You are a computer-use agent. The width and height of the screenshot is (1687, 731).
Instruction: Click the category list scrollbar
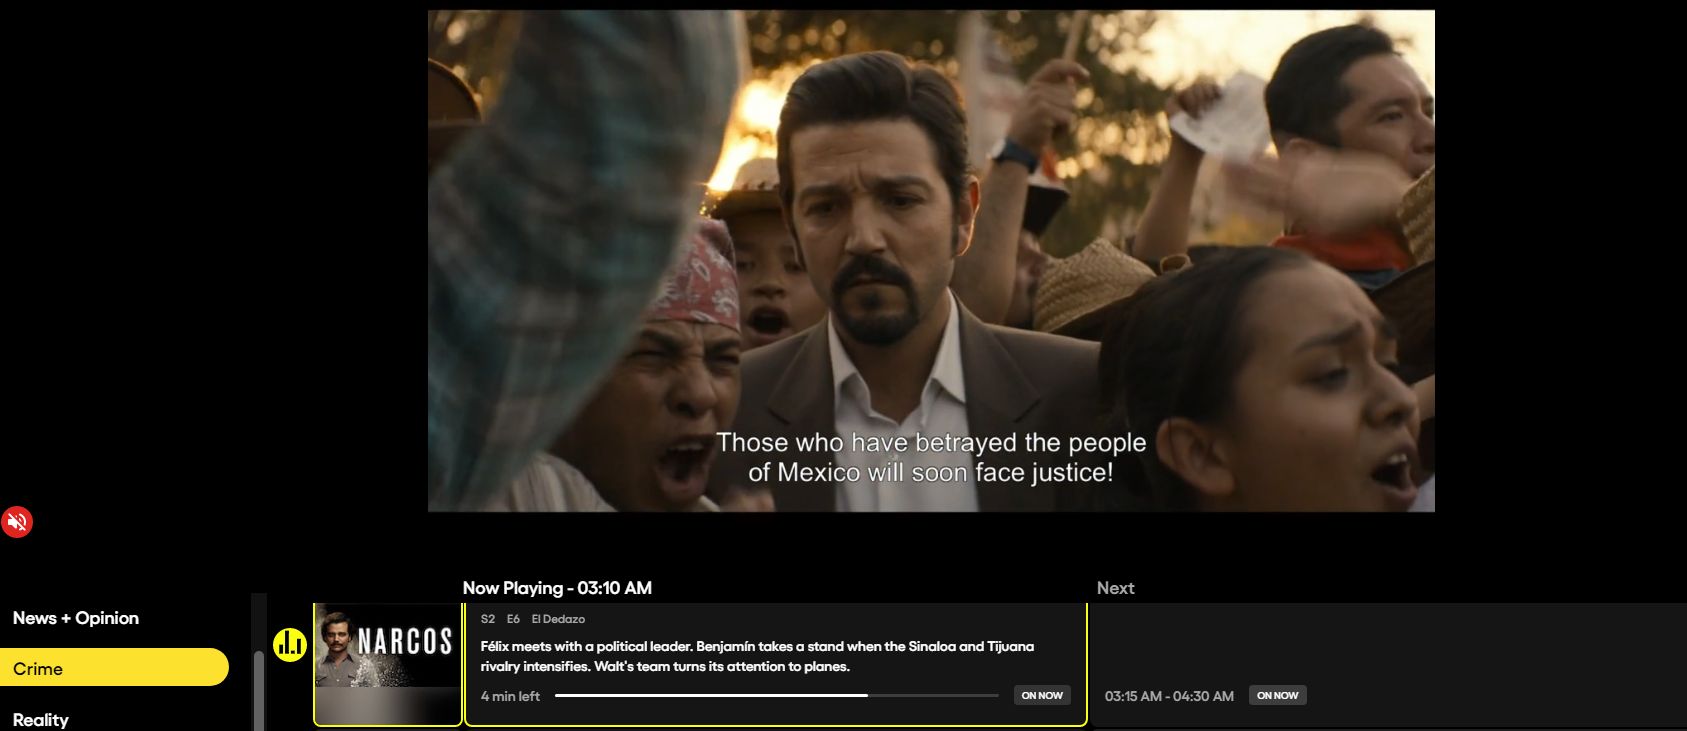point(259,690)
